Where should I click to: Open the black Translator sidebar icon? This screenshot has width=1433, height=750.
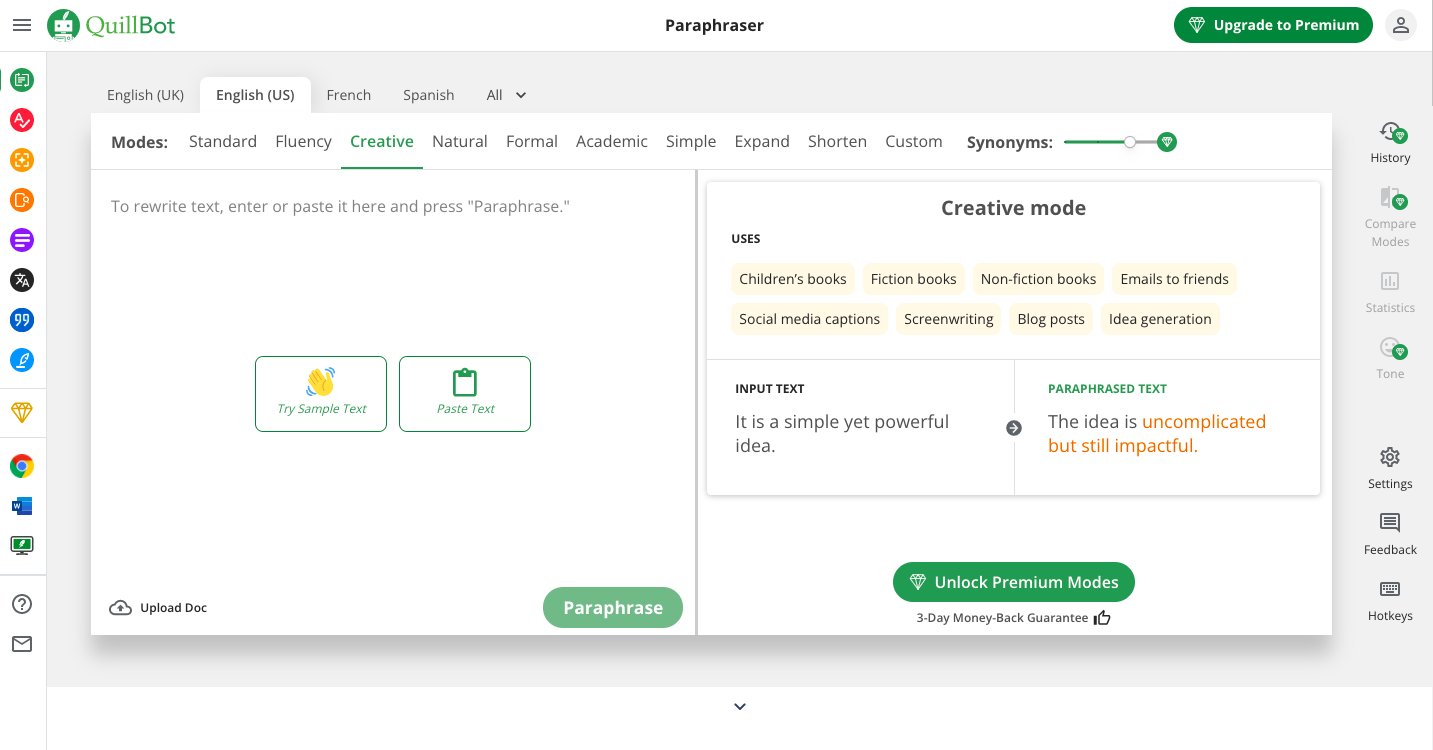pyautogui.click(x=22, y=280)
